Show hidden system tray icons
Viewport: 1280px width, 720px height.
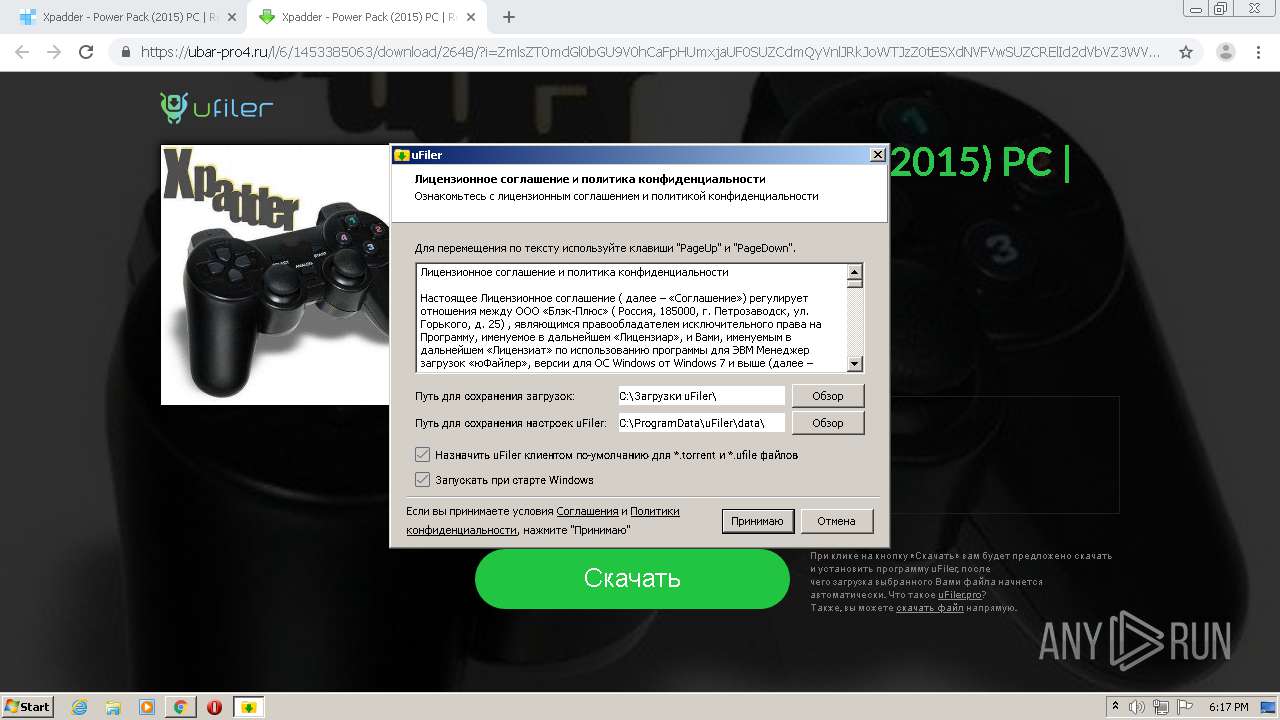1115,707
